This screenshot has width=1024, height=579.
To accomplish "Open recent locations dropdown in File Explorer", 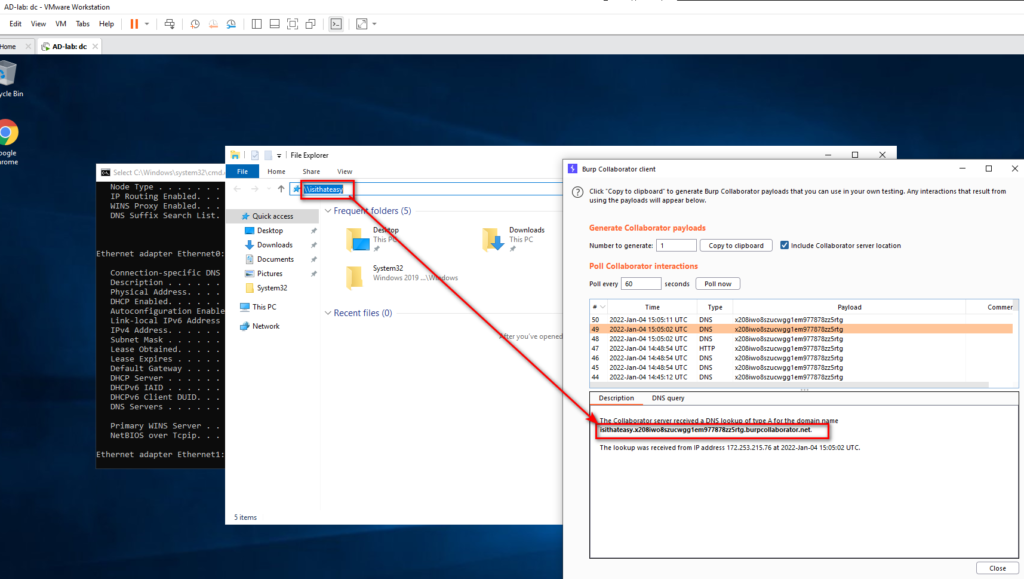I will [x=268, y=189].
